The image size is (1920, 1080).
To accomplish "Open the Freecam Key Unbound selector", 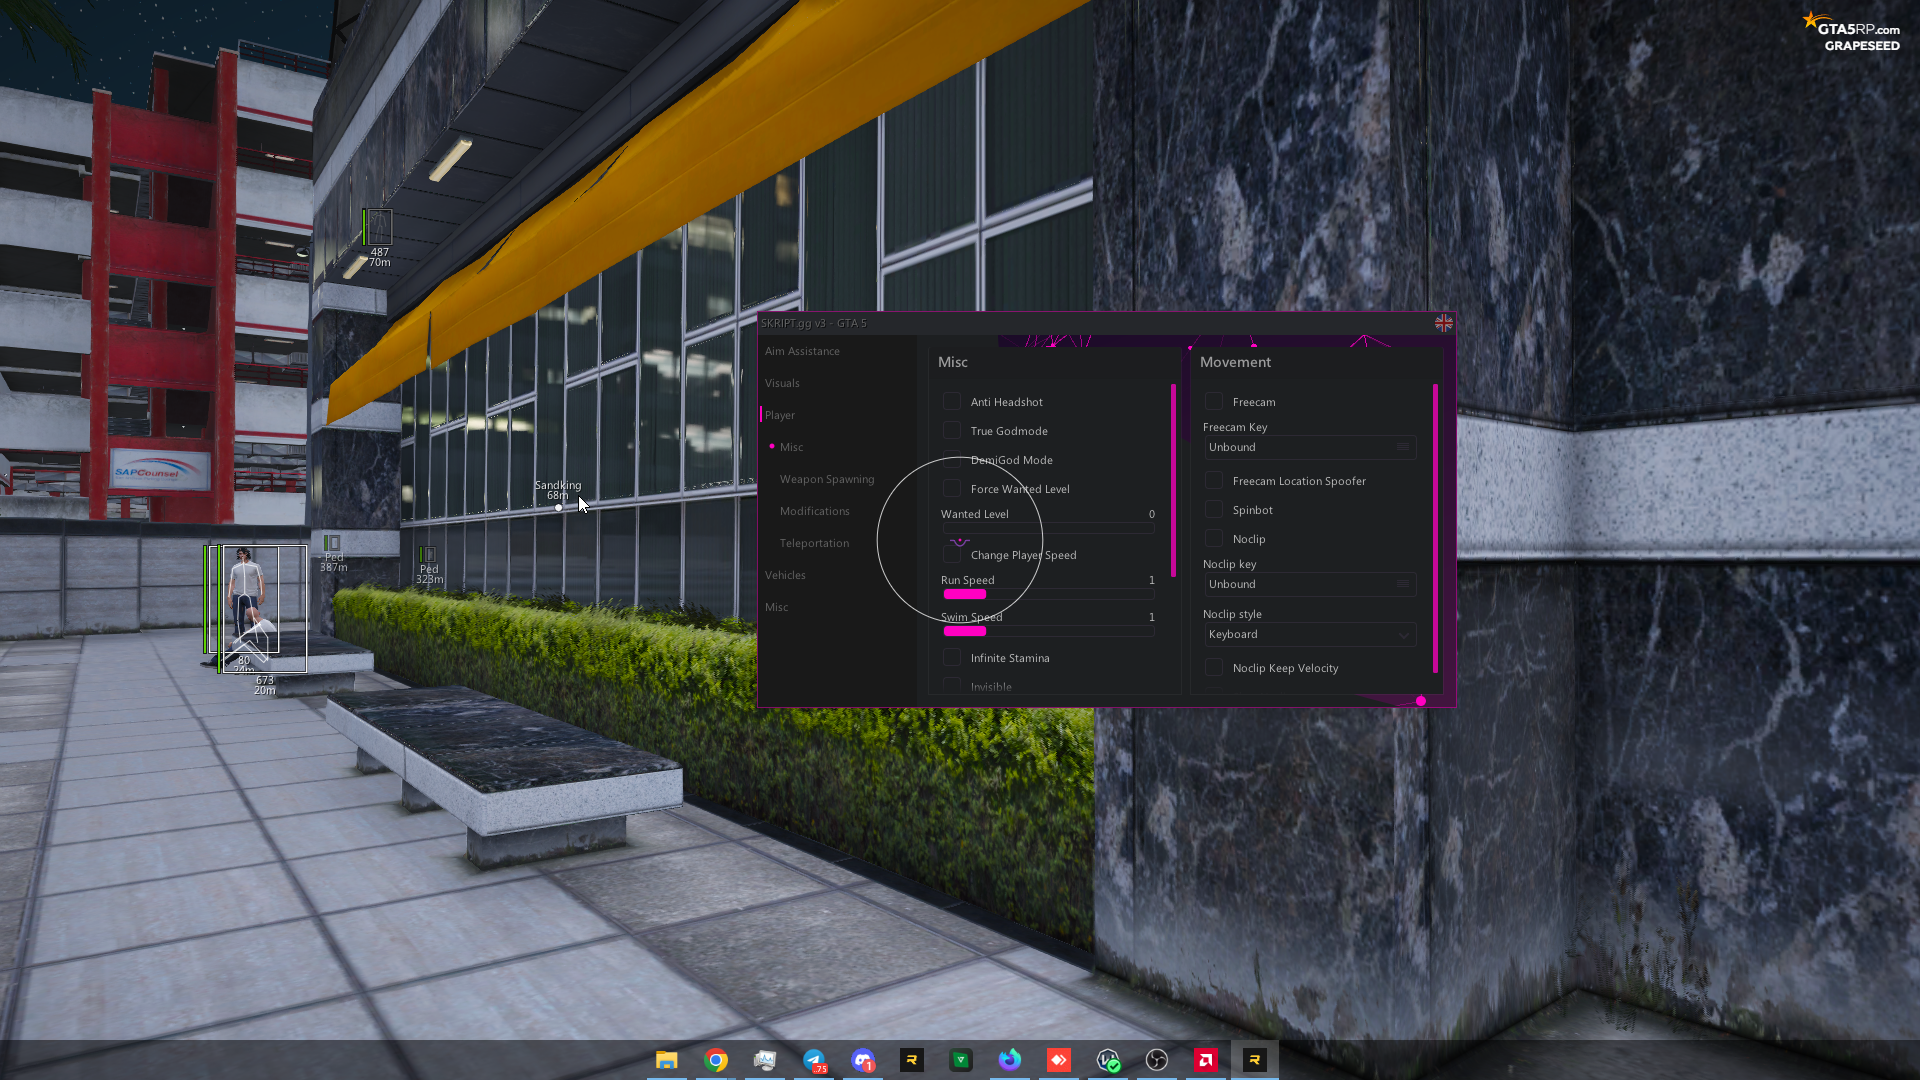I will coord(1309,448).
